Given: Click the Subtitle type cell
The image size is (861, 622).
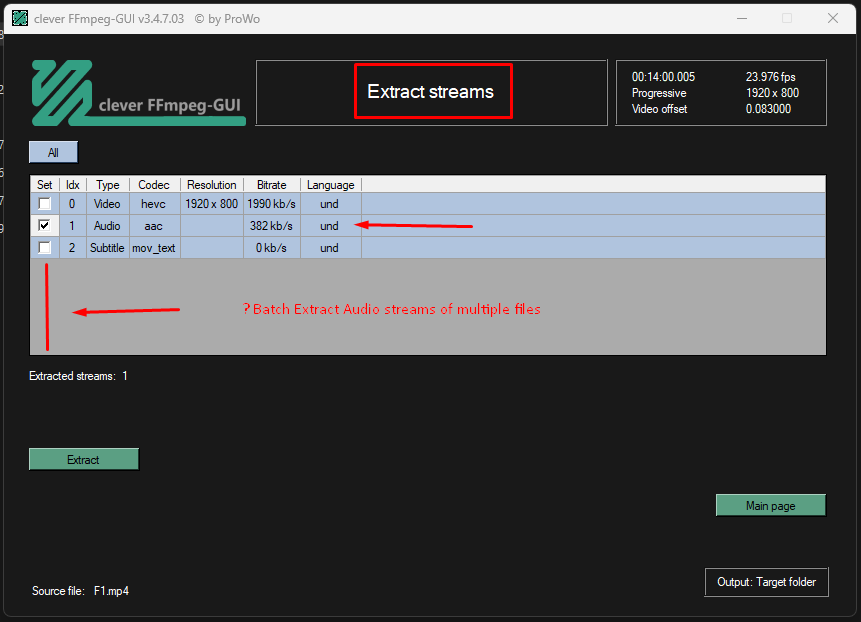Looking at the screenshot, I should point(108,248).
